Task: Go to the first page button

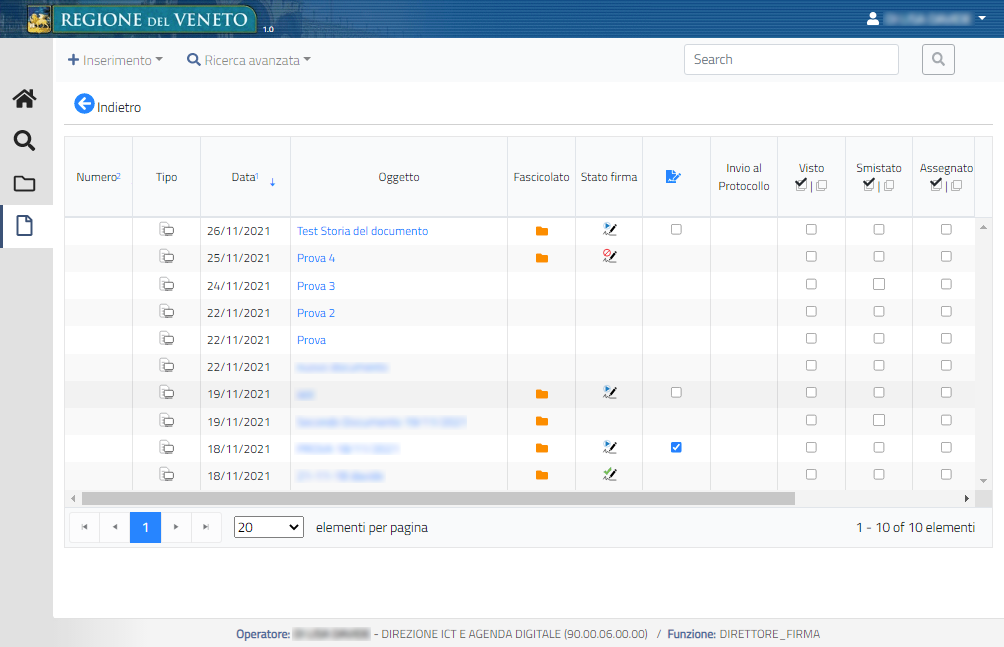Action: coord(85,527)
